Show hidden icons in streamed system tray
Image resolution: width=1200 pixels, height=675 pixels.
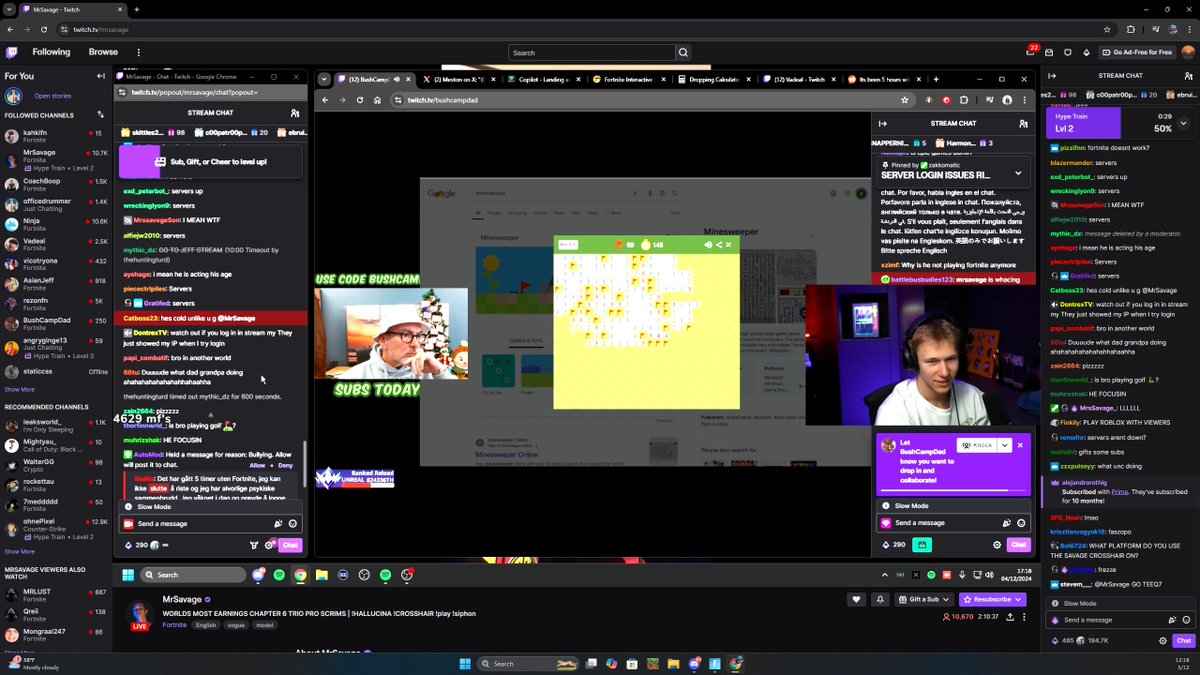tap(886, 575)
